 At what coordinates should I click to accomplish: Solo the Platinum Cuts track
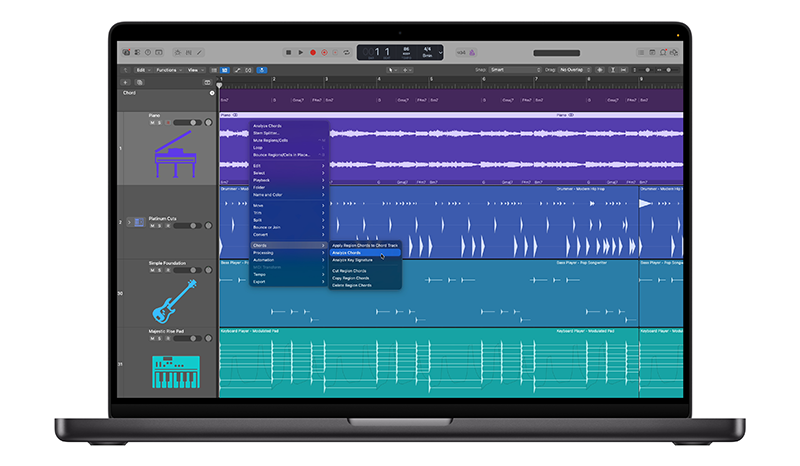160,226
